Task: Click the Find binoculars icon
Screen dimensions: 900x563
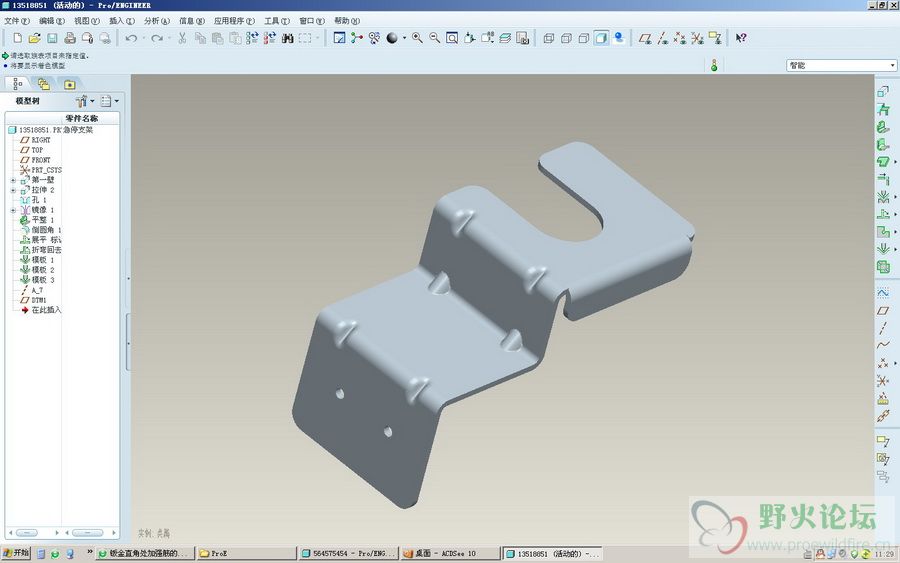Action: pos(287,38)
